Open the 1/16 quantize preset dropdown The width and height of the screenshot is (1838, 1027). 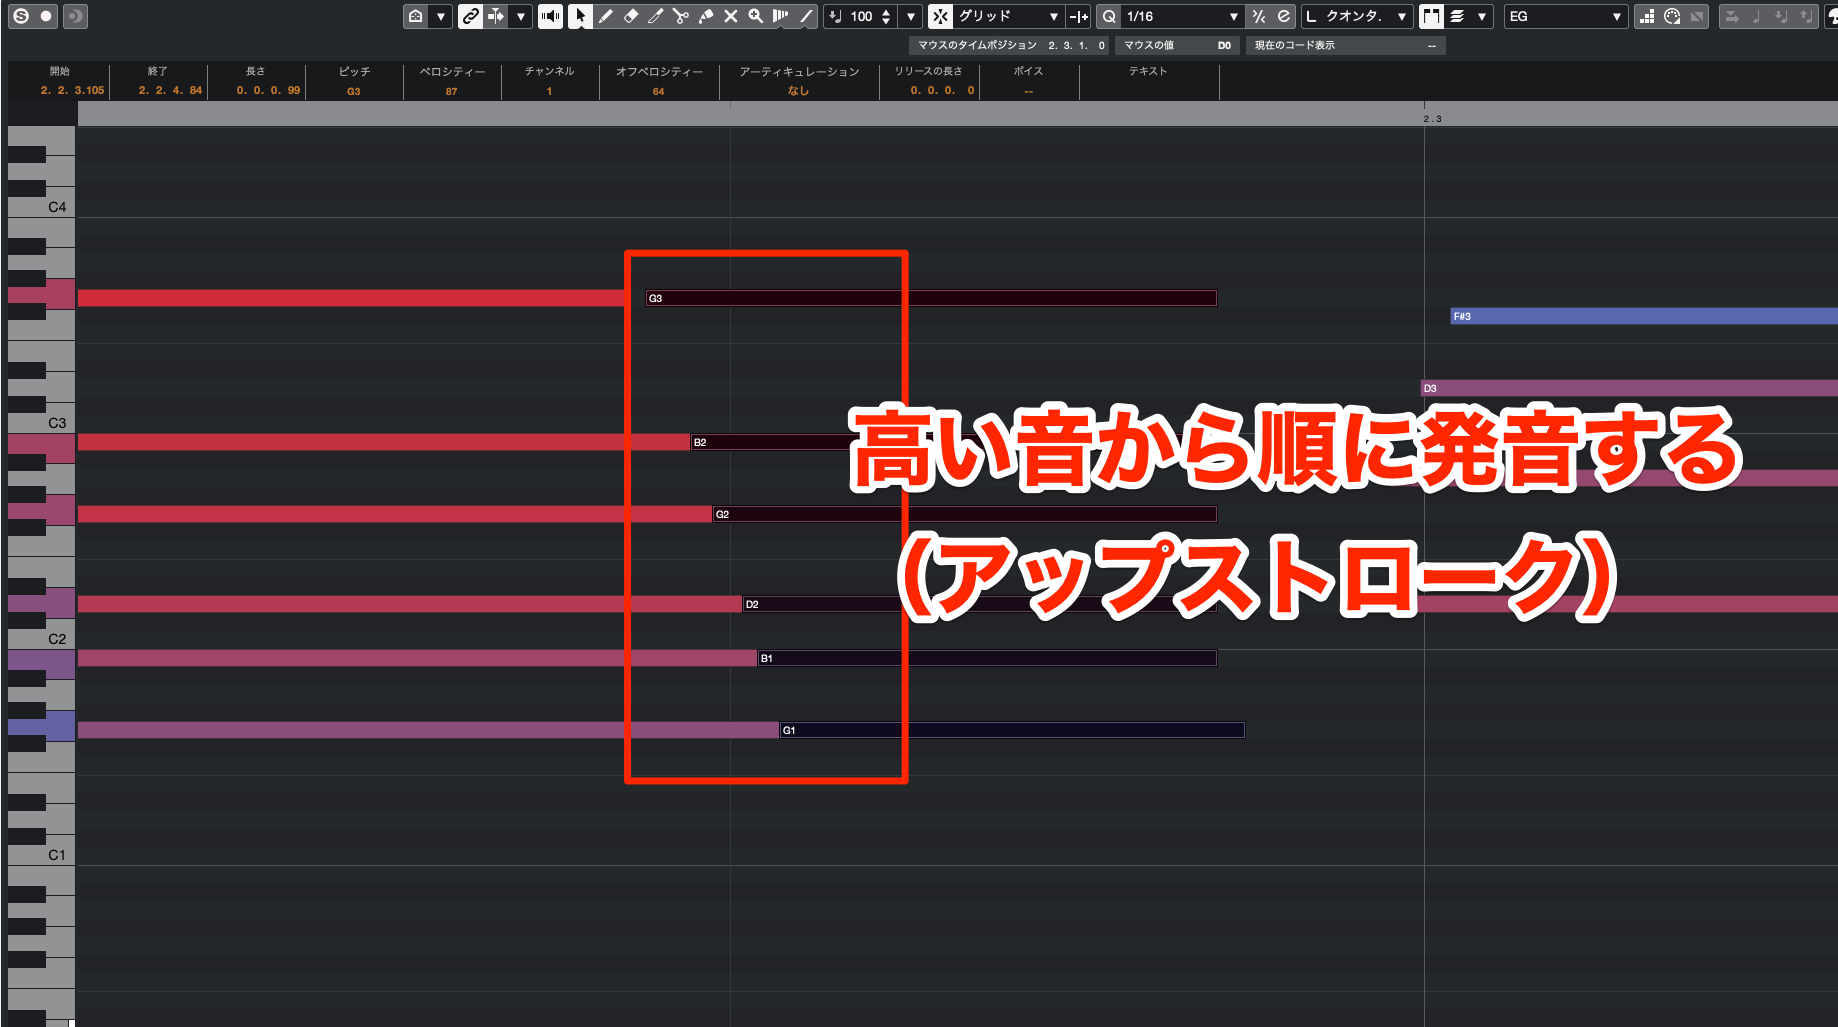point(1182,16)
